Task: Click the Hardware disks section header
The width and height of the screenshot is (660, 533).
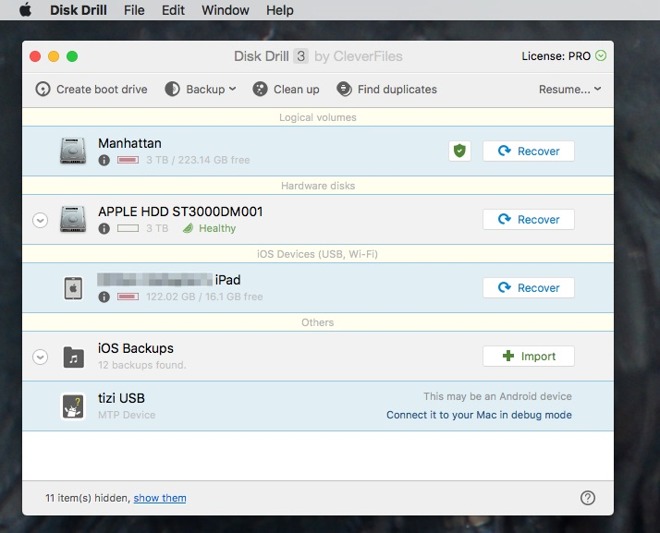Action: [x=318, y=186]
